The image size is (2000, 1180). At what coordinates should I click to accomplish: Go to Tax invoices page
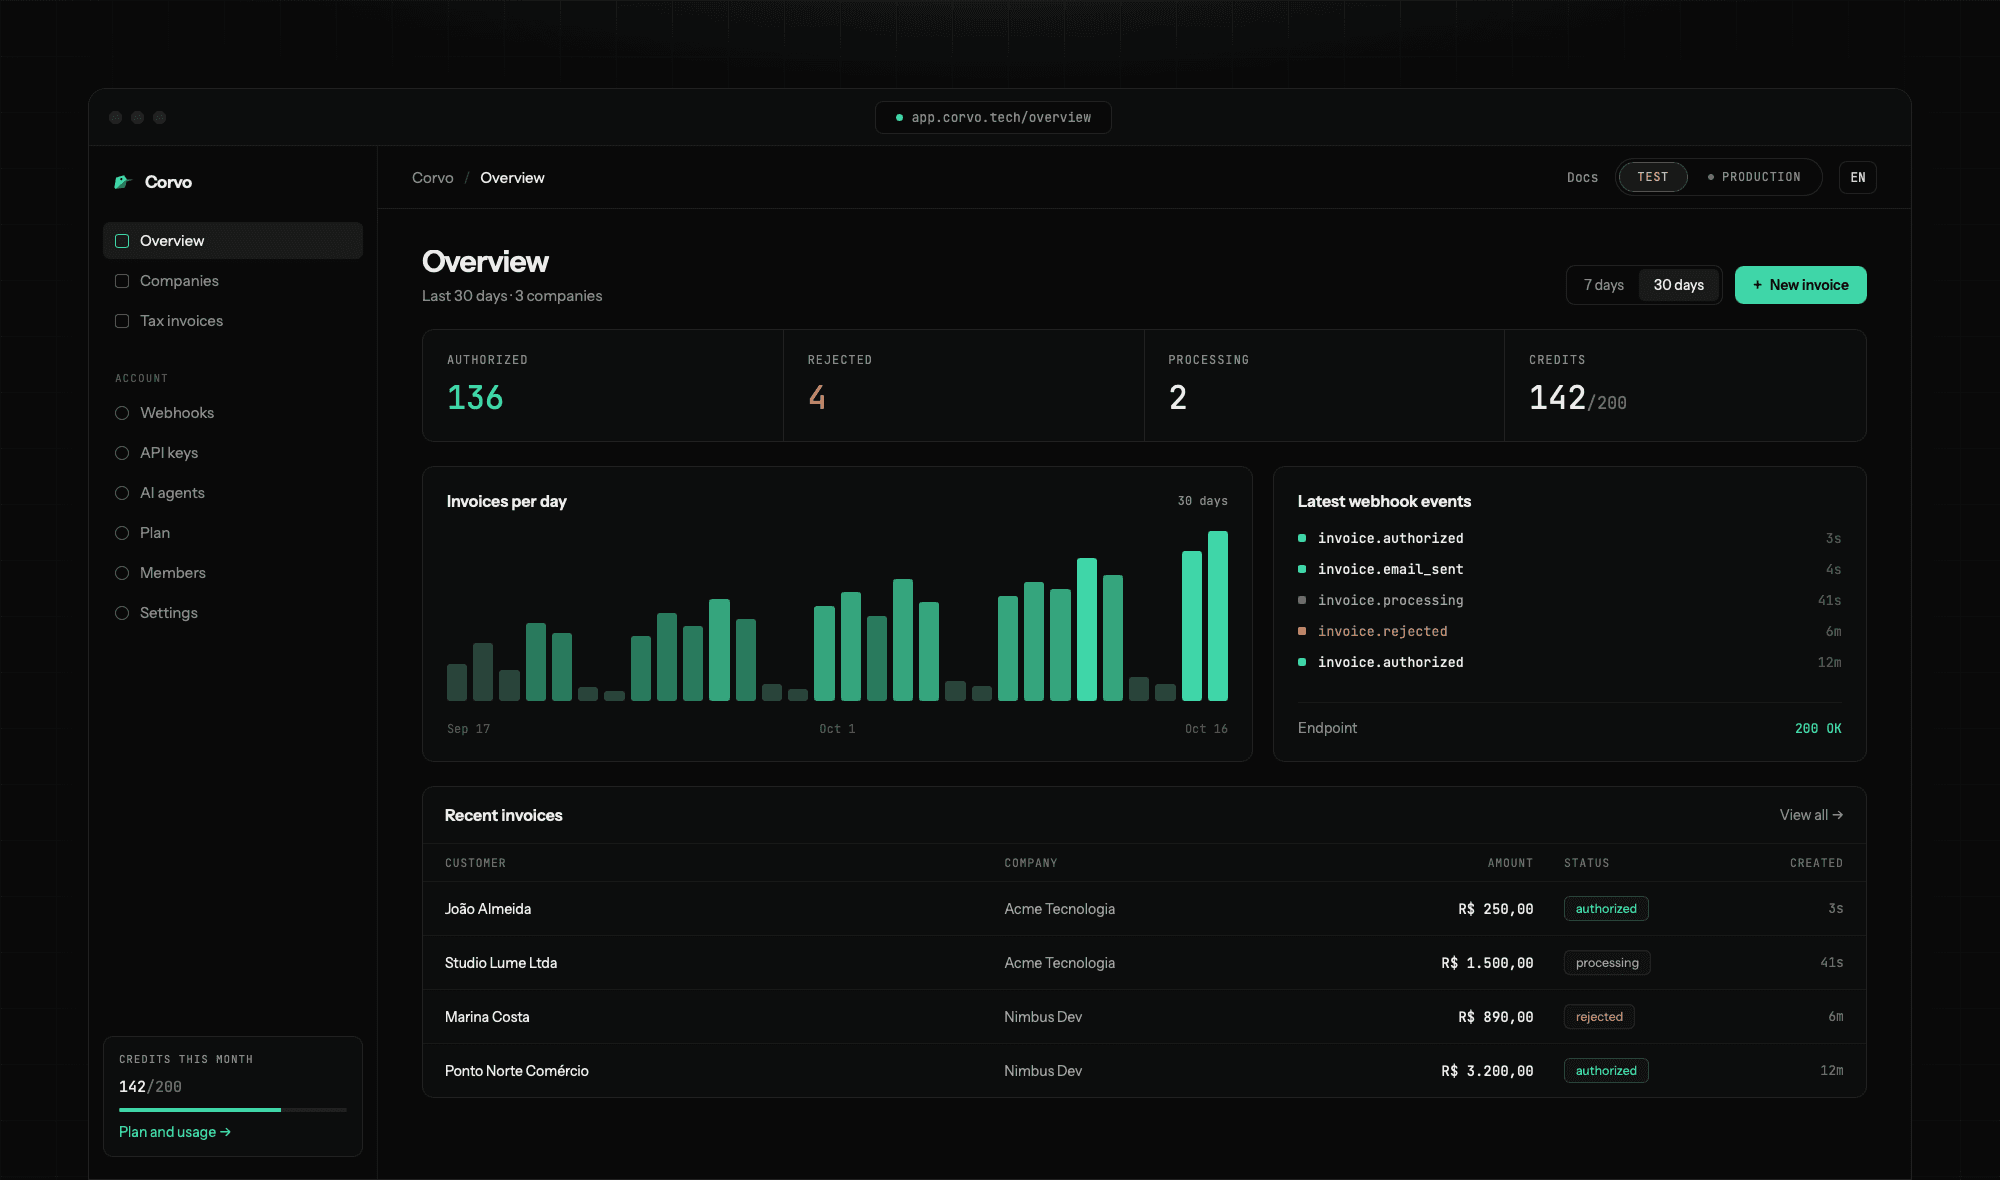point(233,321)
